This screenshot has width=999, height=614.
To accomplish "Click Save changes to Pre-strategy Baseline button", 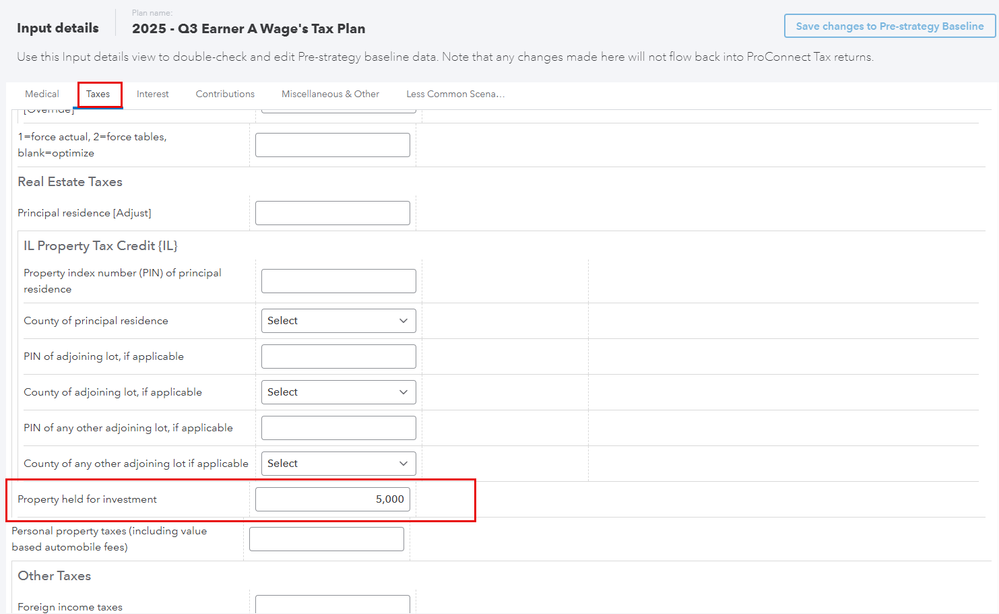I will point(889,27).
